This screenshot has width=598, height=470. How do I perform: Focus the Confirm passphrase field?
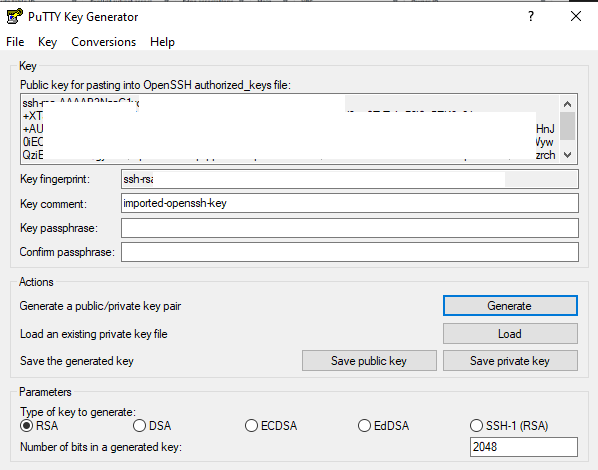[350, 252]
